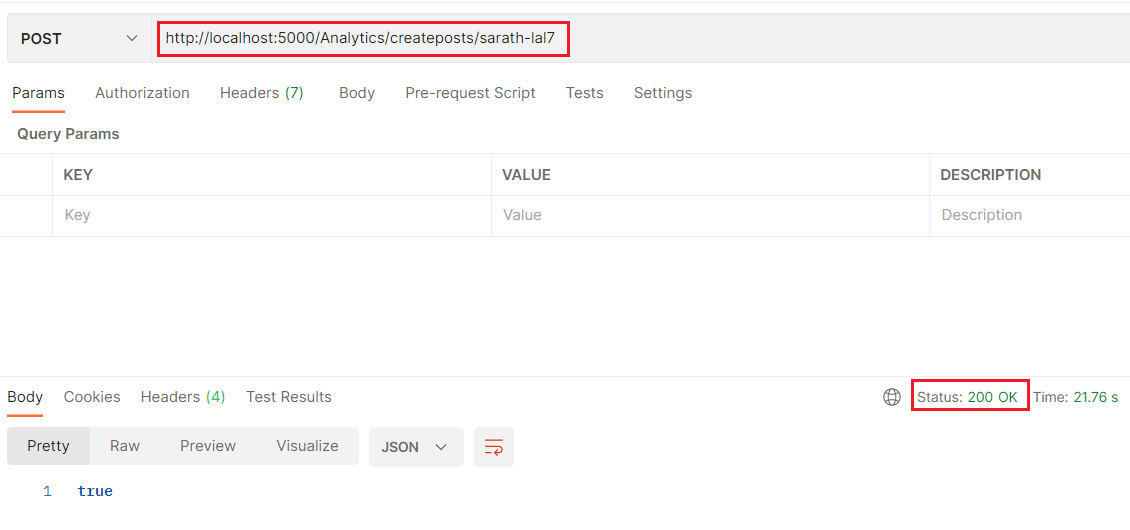Open the Pre-request Script tab
The width and height of the screenshot is (1130, 530).
click(x=470, y=93)
